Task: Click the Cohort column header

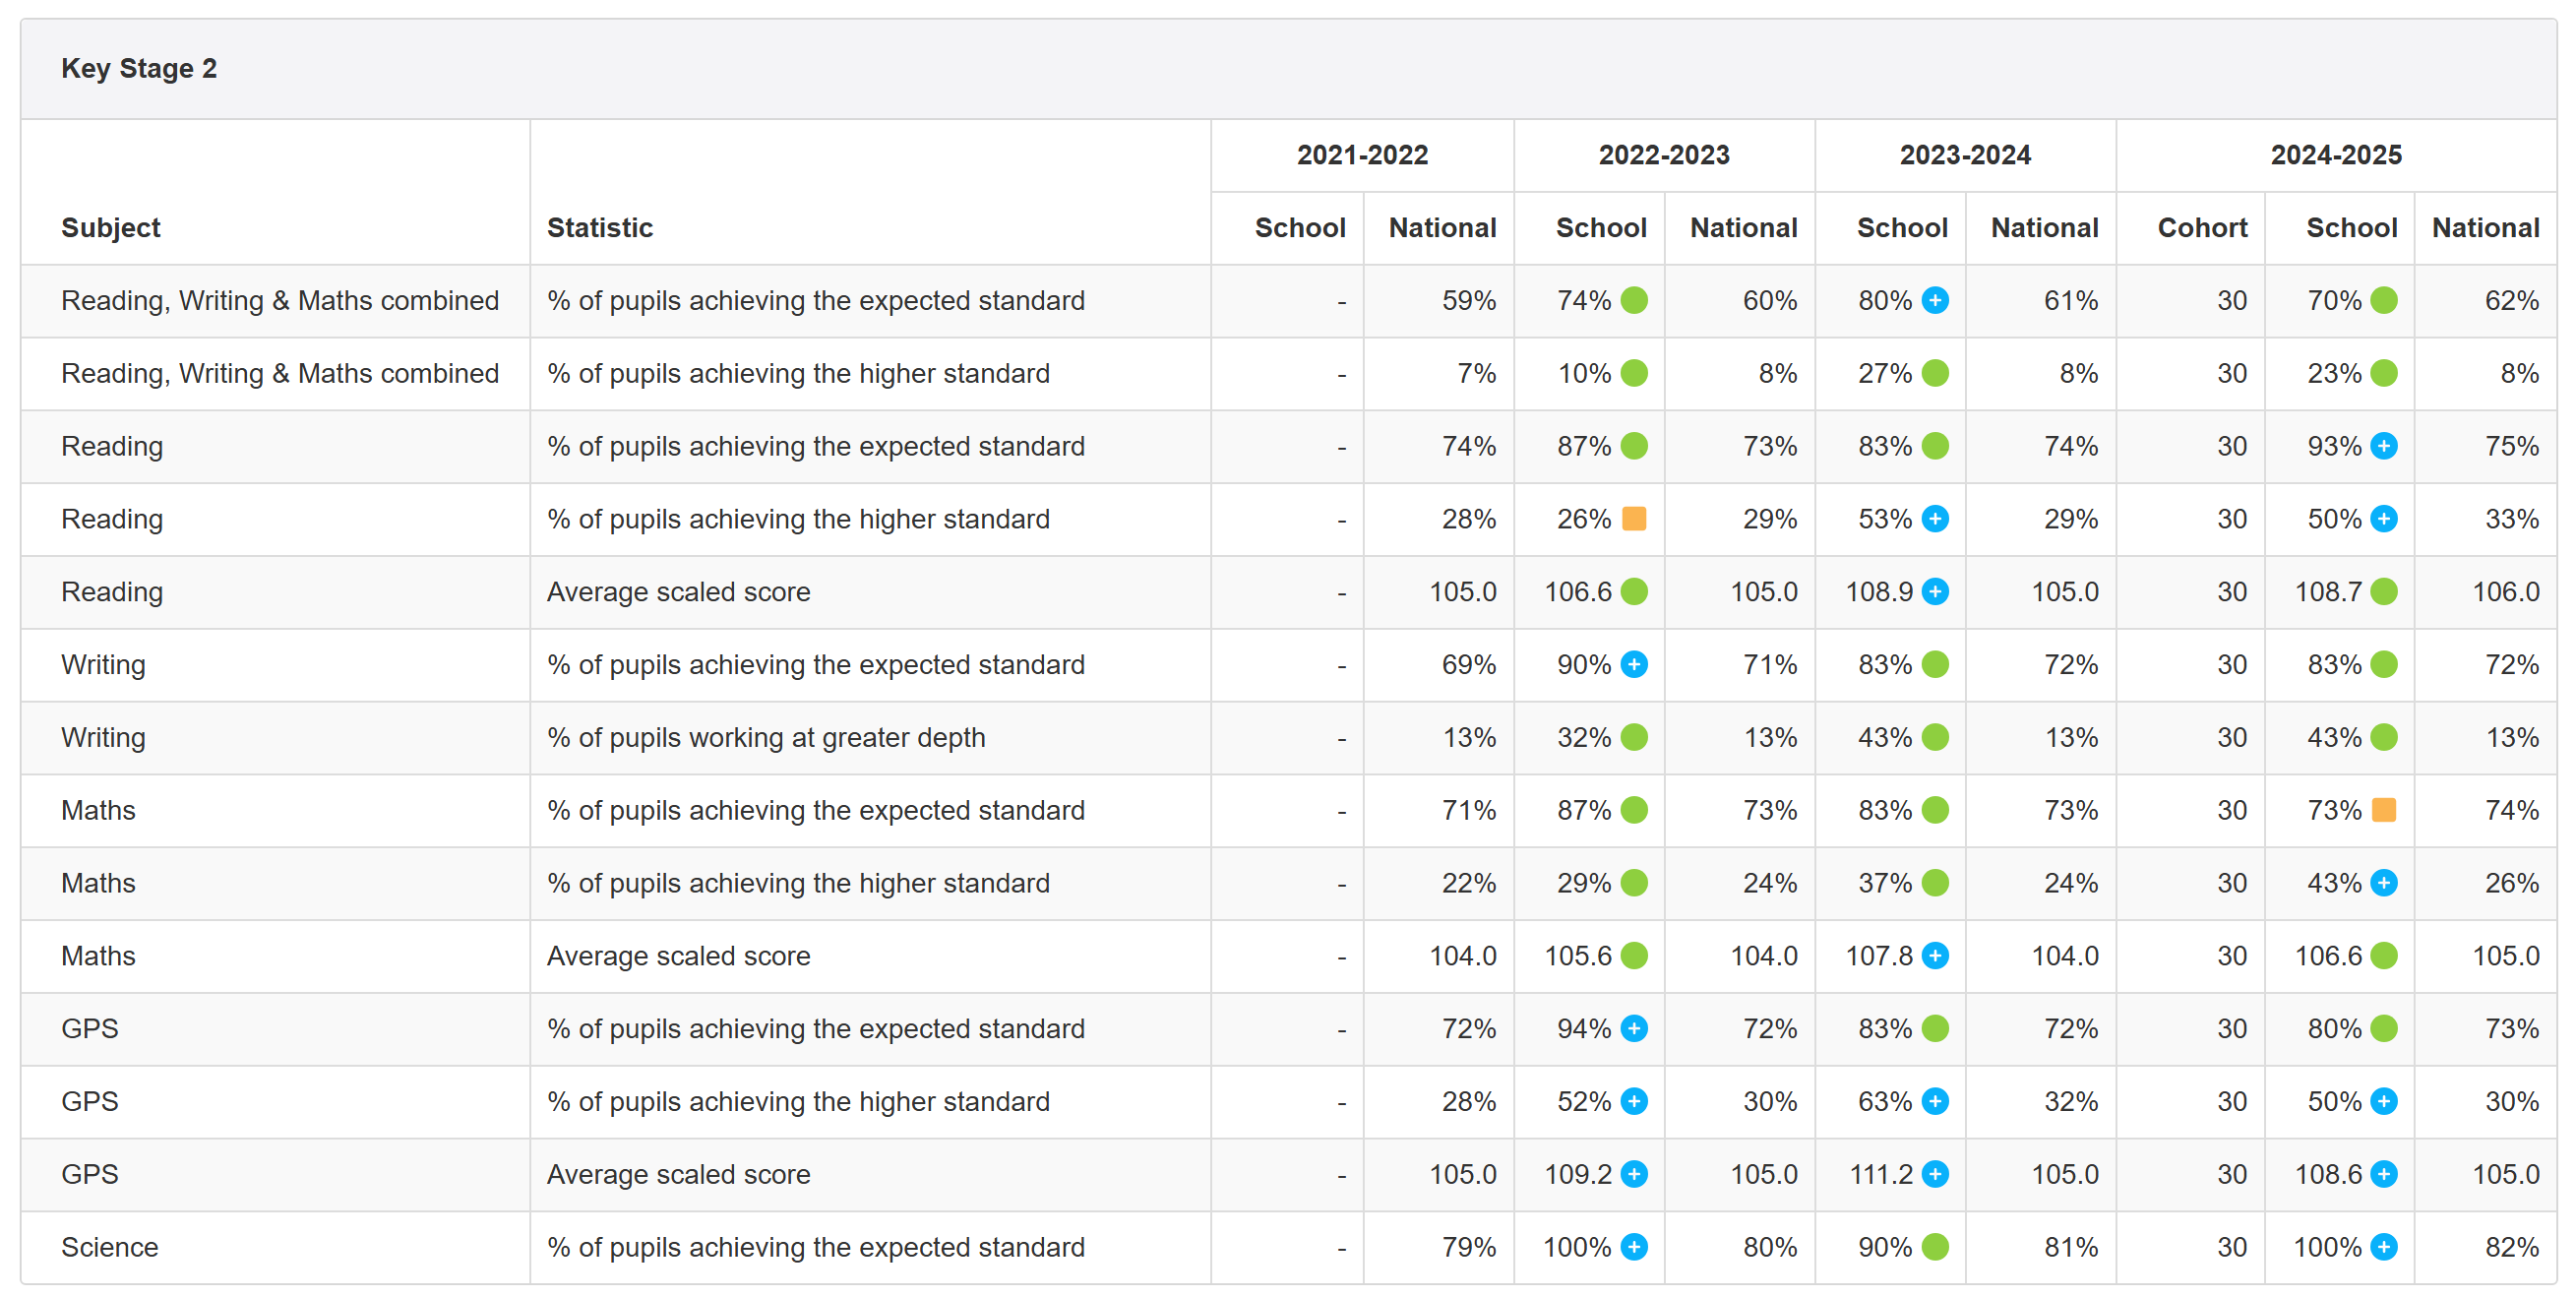Action: 2201,228
